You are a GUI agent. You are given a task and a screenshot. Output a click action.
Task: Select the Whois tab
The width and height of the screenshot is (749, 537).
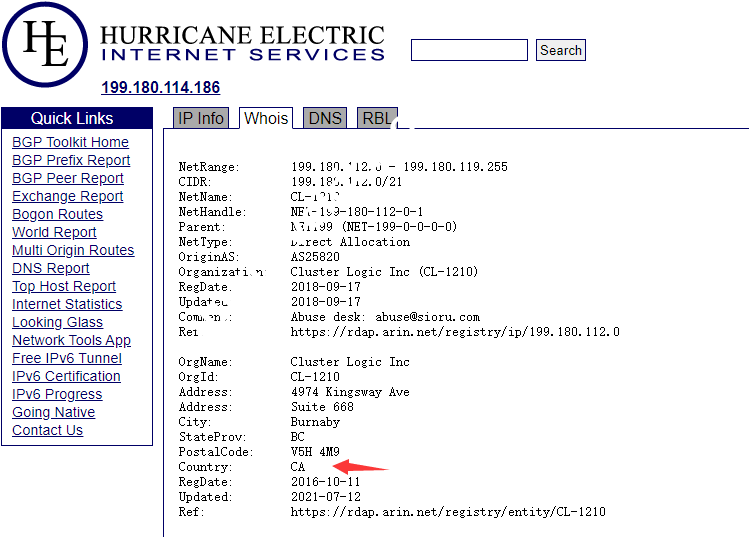point(266,118)
